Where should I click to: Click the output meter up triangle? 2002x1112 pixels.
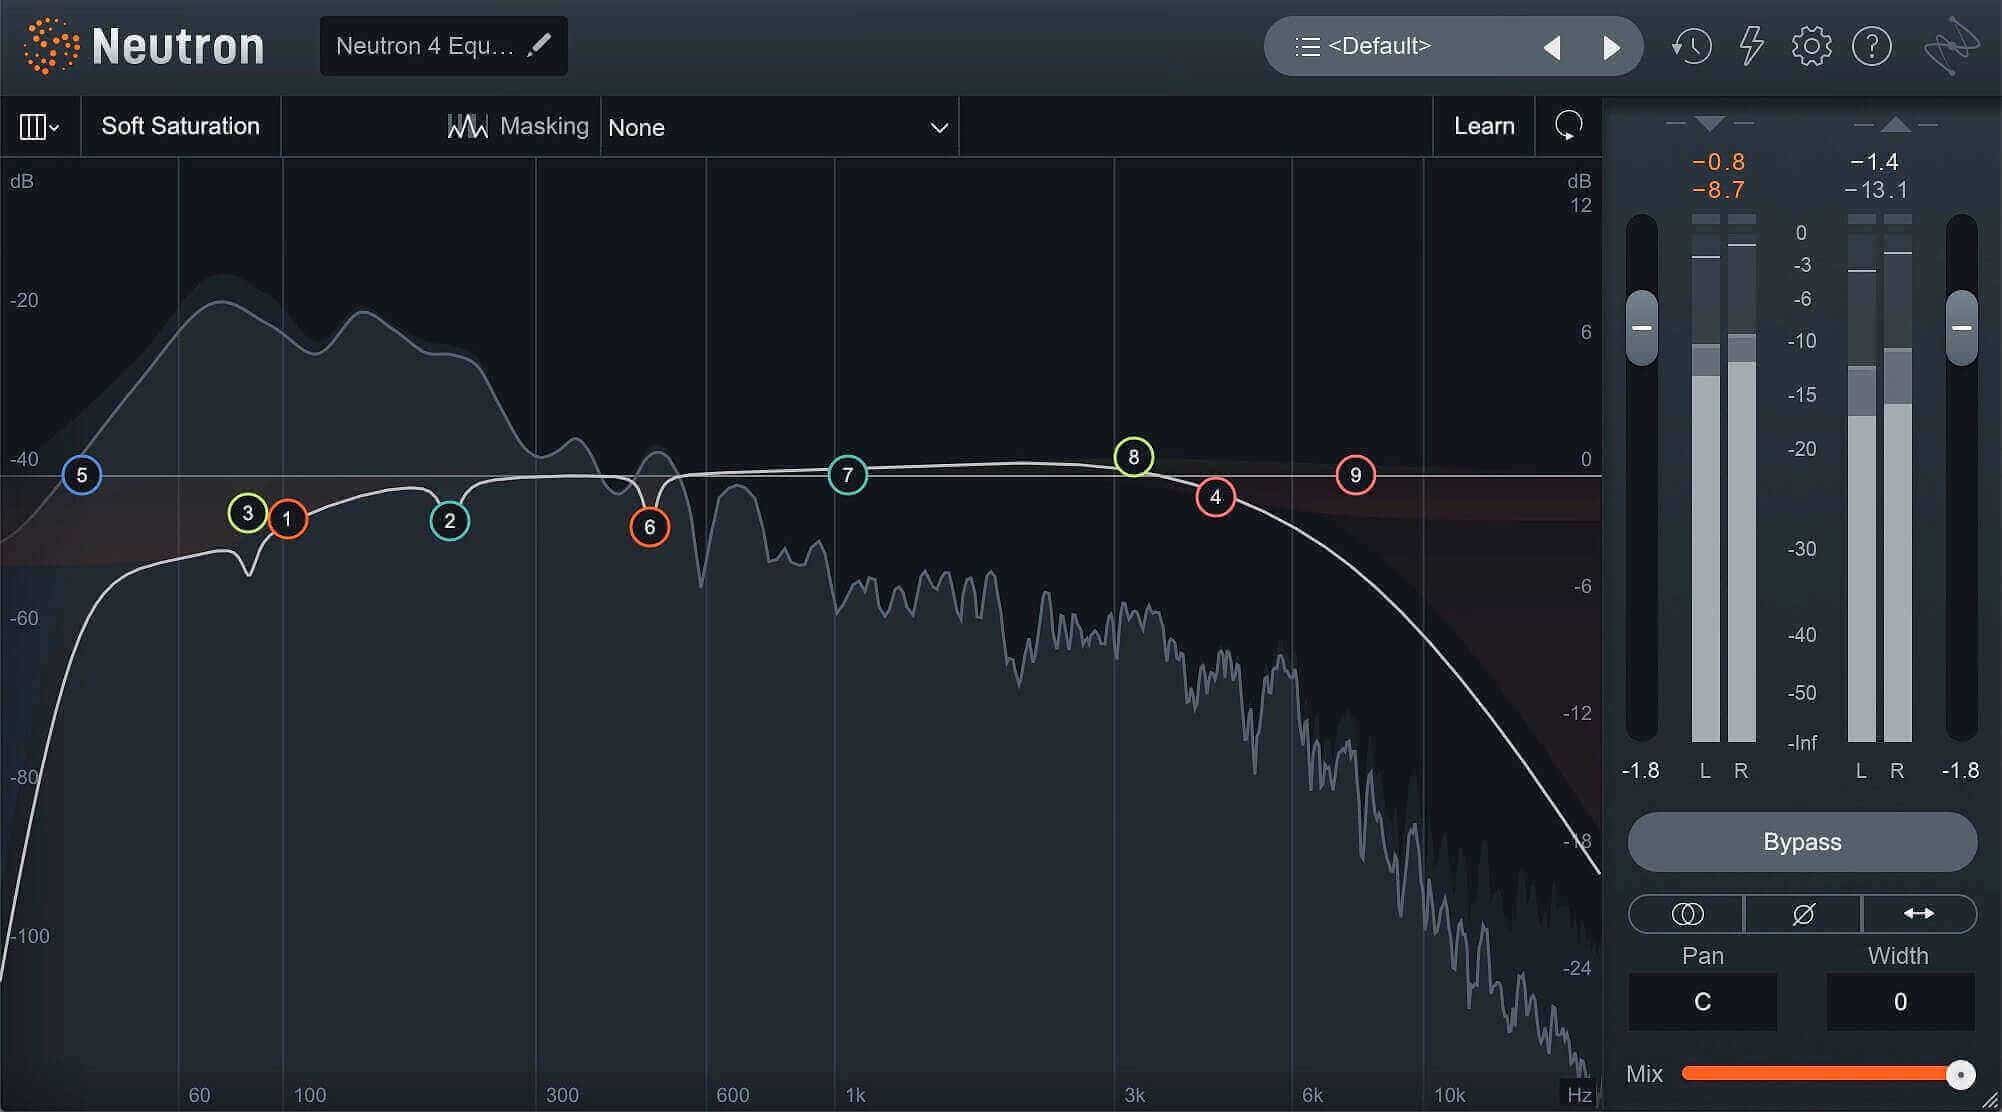tap(1895, 124)
